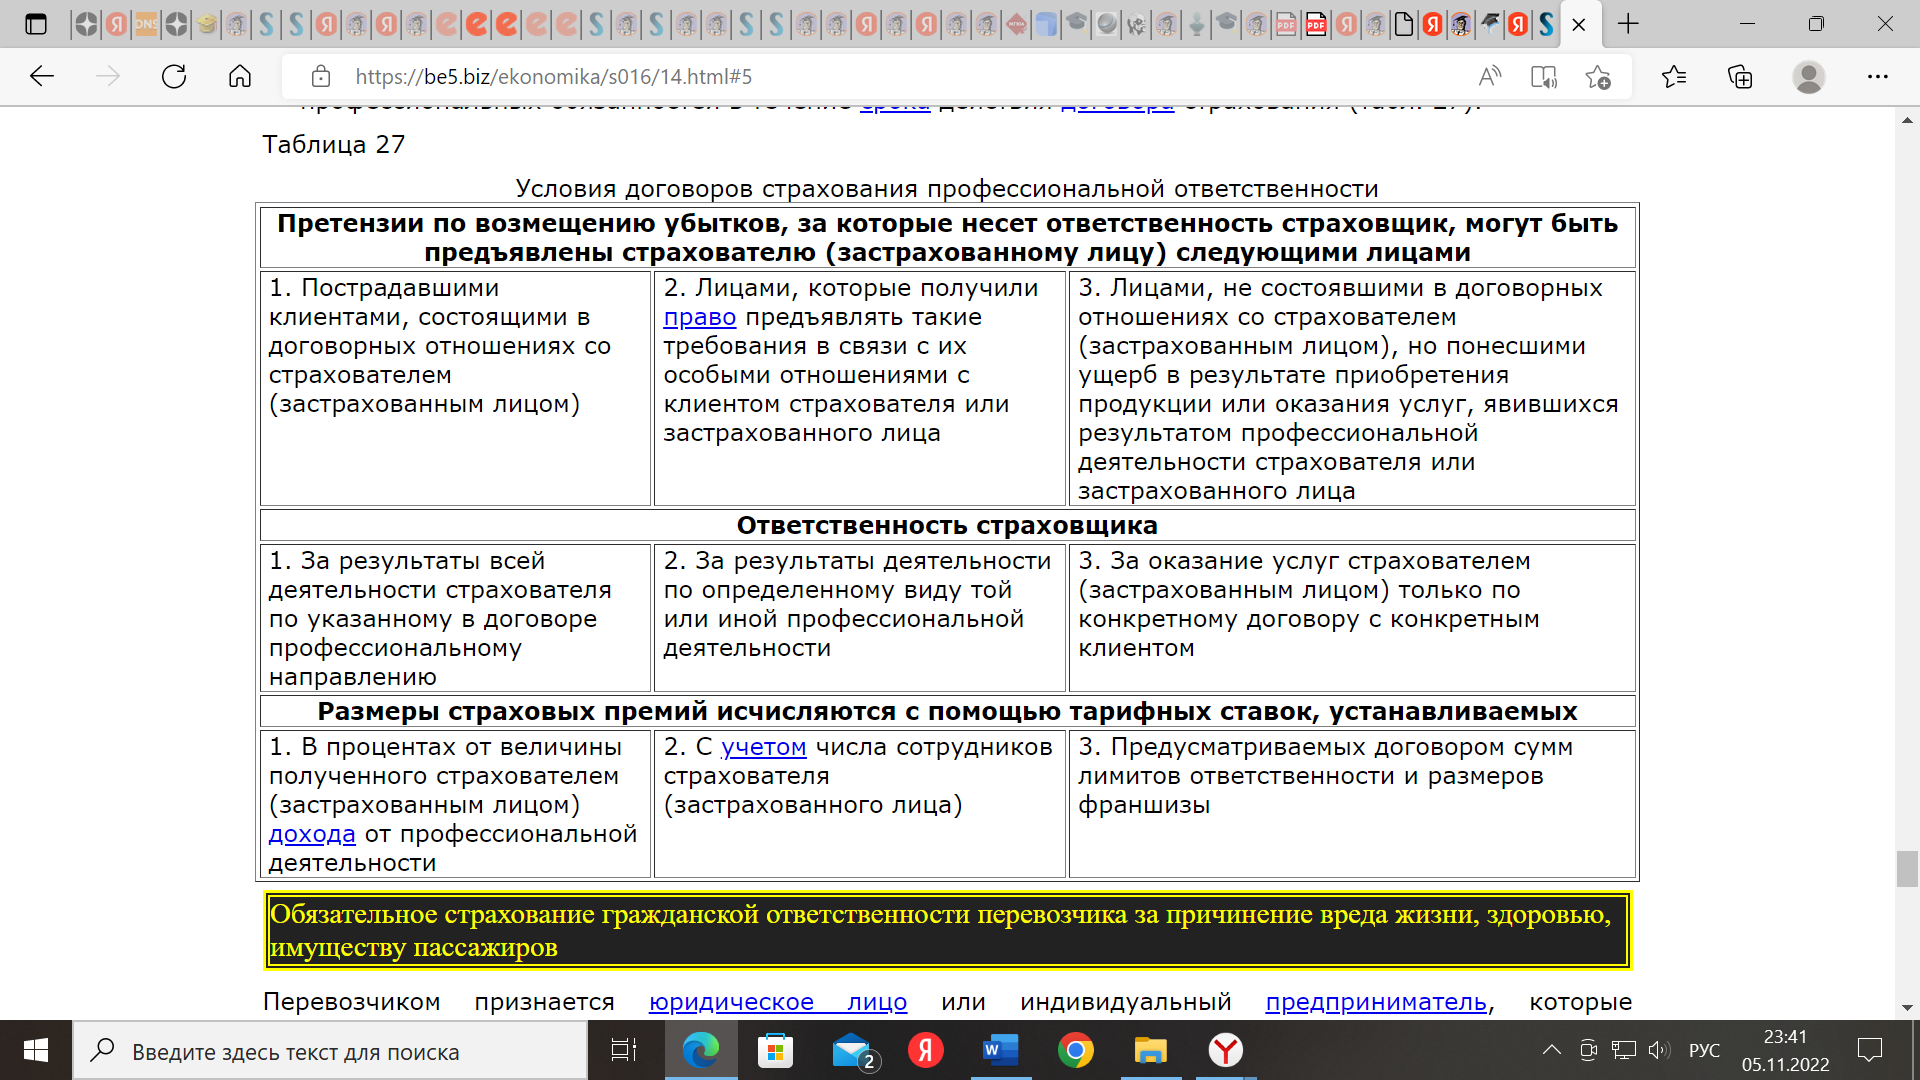Follow the 'дохода' link

[312, 834]
